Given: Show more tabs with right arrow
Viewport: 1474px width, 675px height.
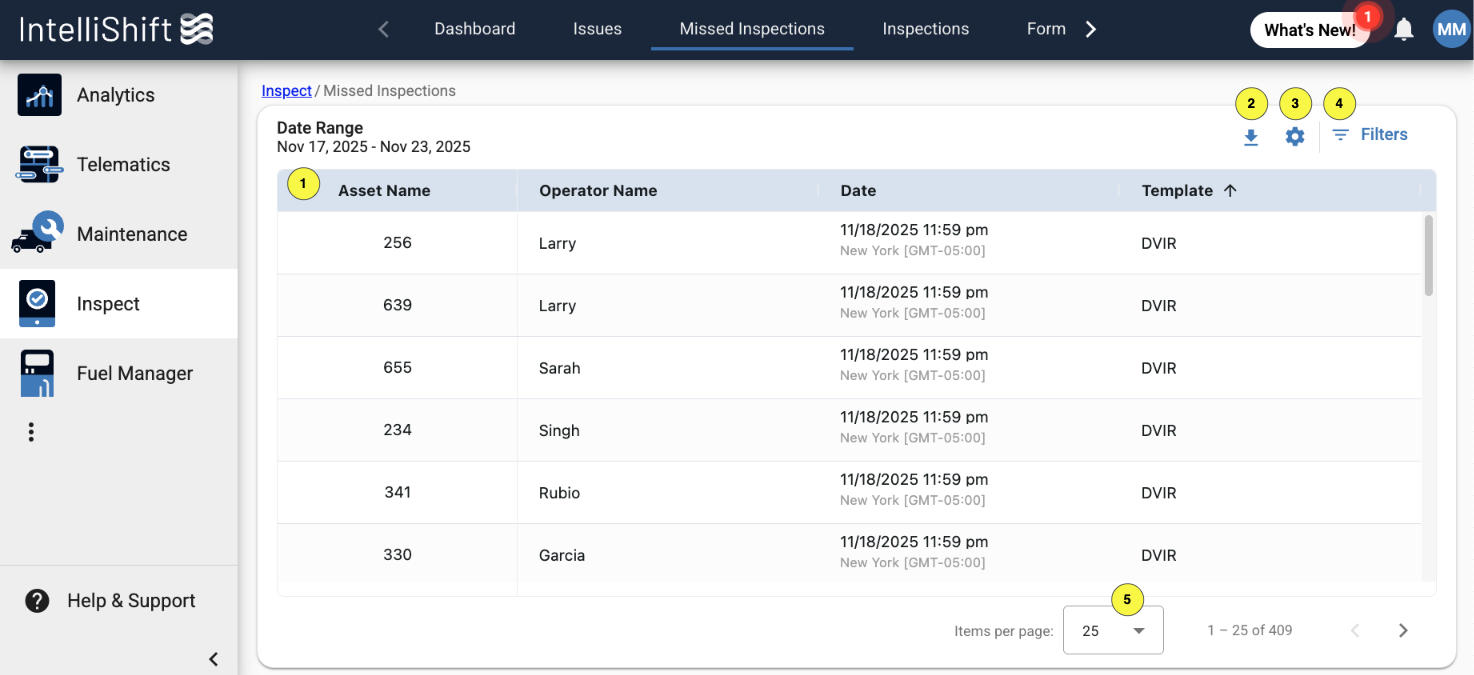Looking at the screenshot, I should 1091,30.
